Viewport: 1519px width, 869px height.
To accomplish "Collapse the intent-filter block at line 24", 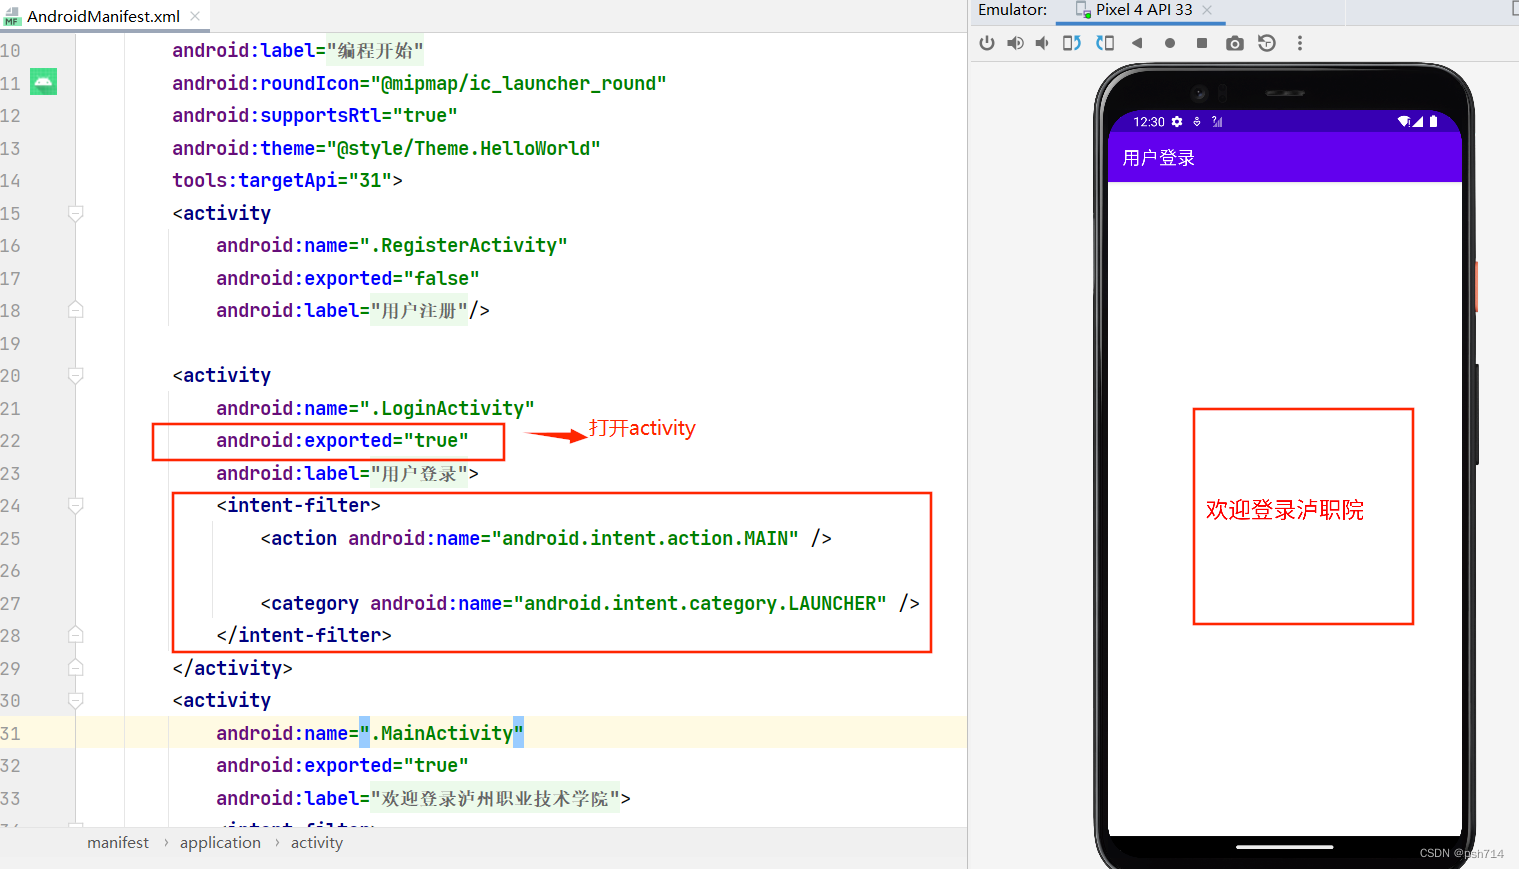I will (75, 505).
